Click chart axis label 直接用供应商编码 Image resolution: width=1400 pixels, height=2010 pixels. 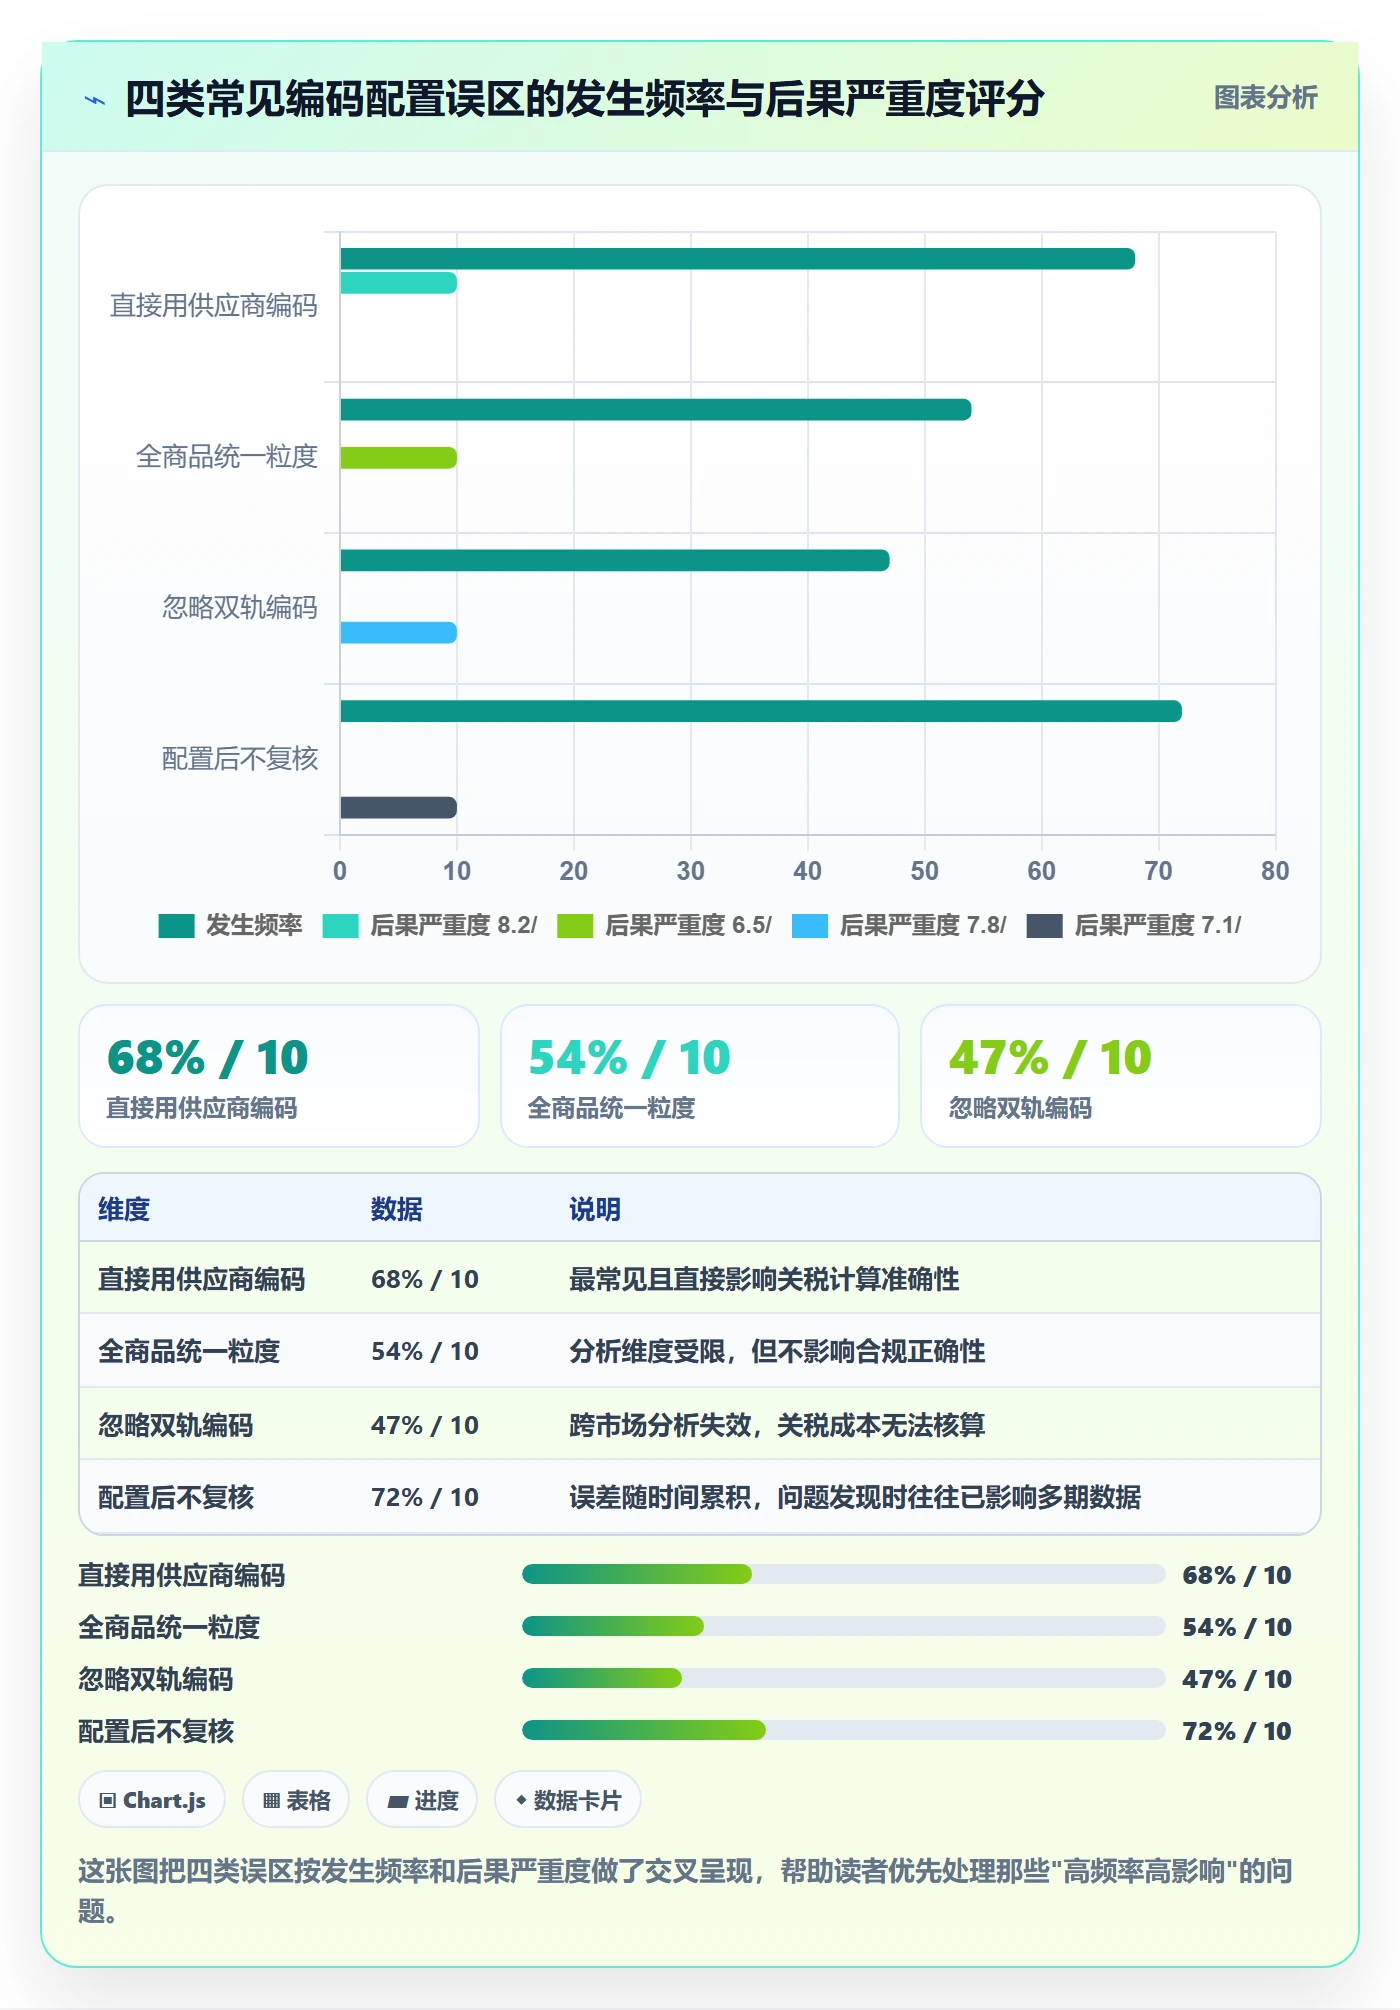pos(214,306)
